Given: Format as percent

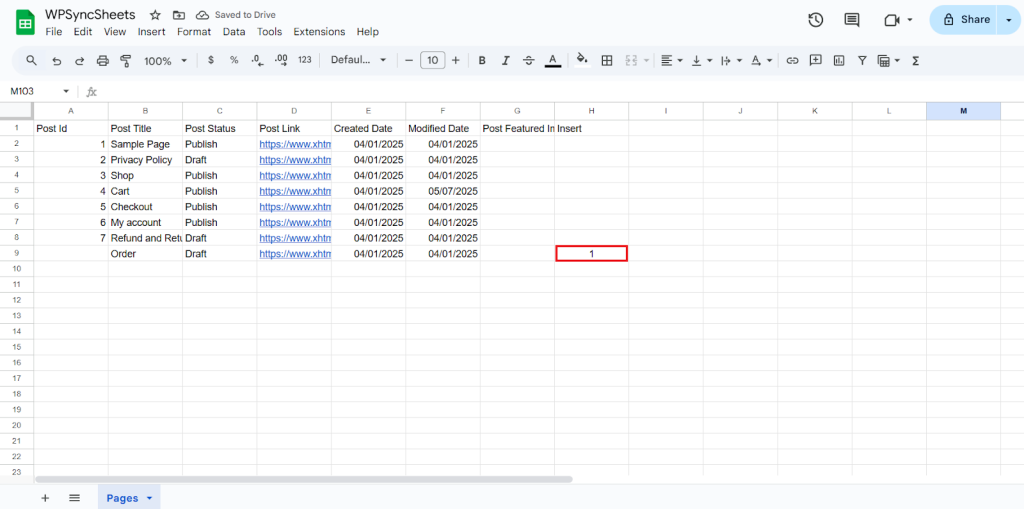Looking at the screenshot, I should tap(234, 60).
